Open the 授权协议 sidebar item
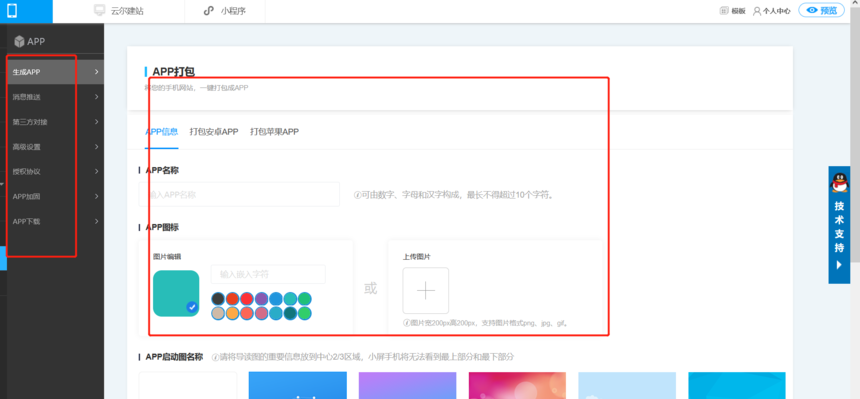Screen dimensions: 860x399 click(55, 172)
